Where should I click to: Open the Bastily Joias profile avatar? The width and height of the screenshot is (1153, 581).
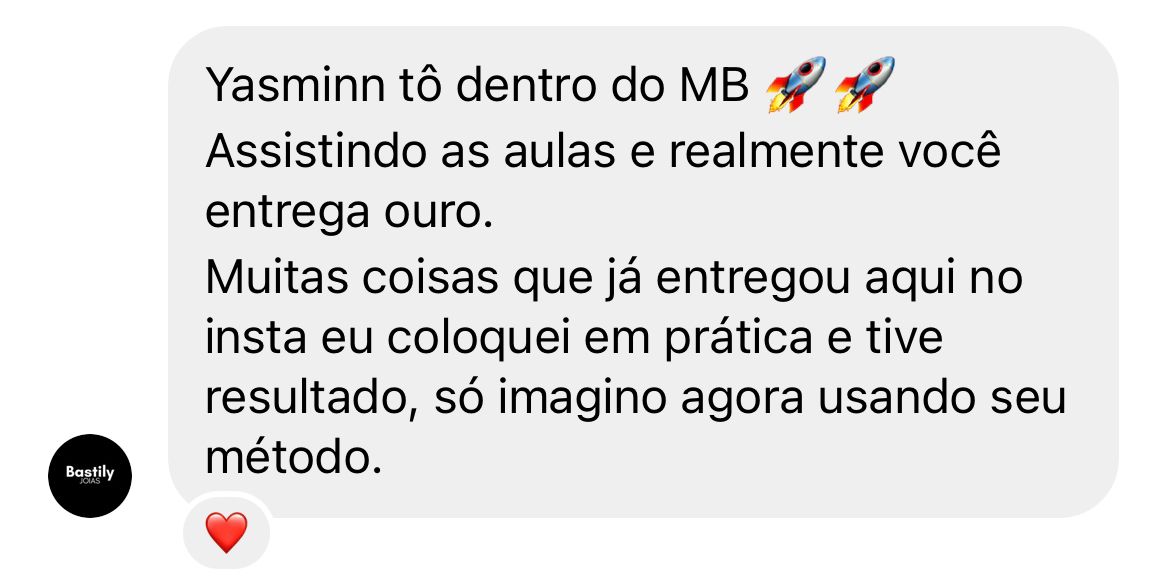click(x=90, y=476)
